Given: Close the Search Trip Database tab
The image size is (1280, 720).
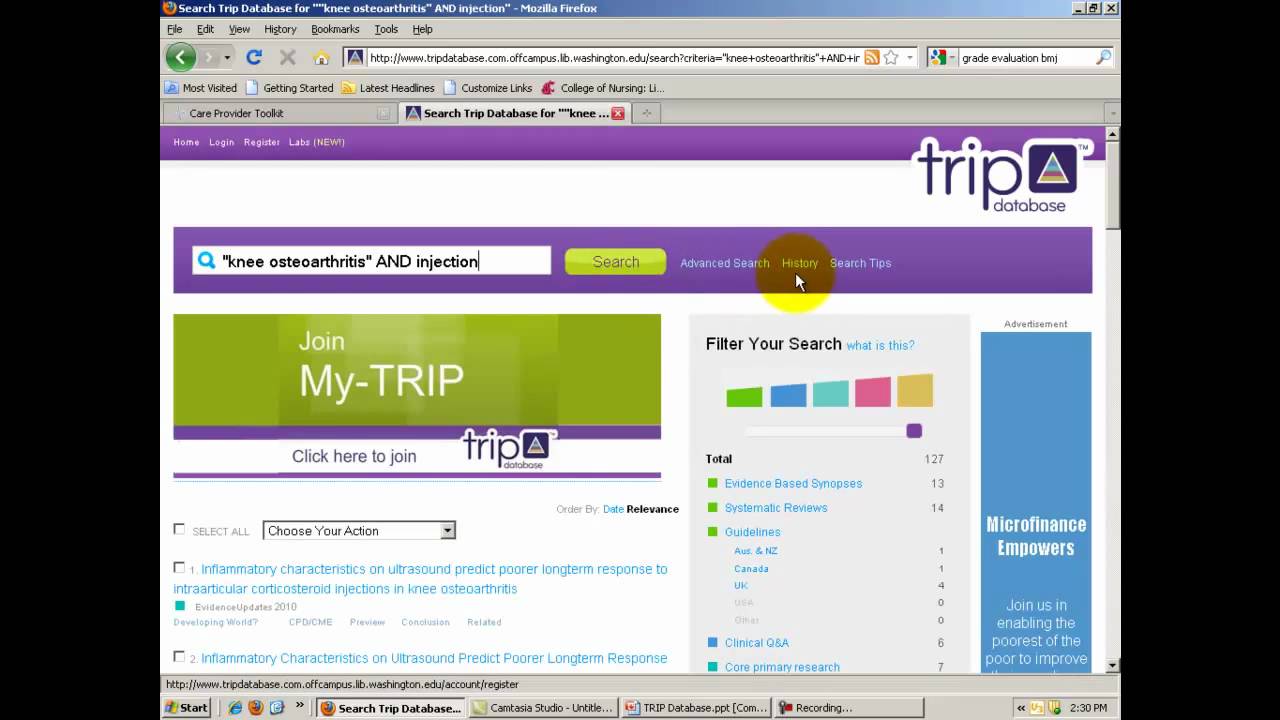Looking at the screenshot, I should pos(618,113).
